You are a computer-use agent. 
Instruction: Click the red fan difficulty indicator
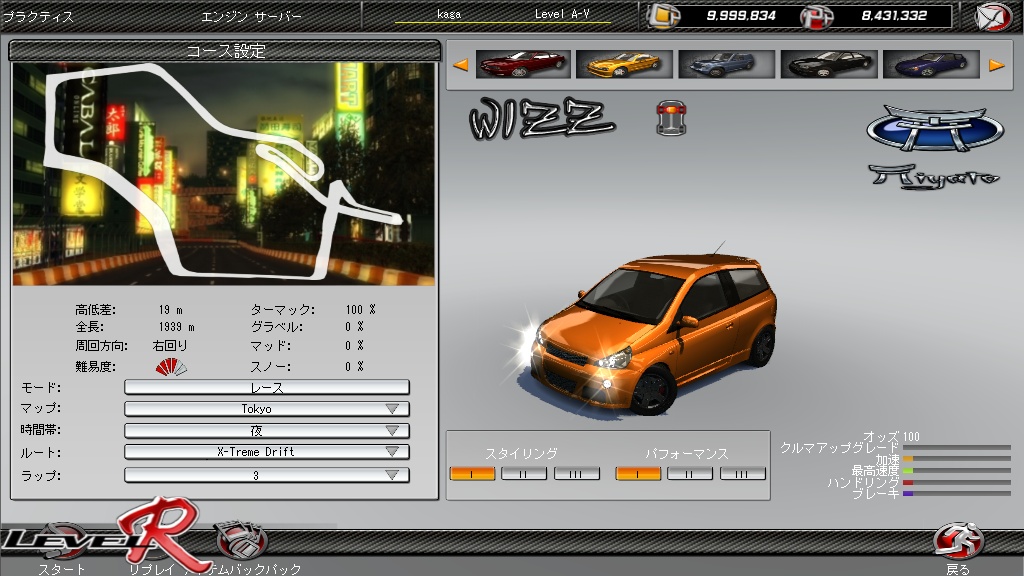tap(170, 366)
